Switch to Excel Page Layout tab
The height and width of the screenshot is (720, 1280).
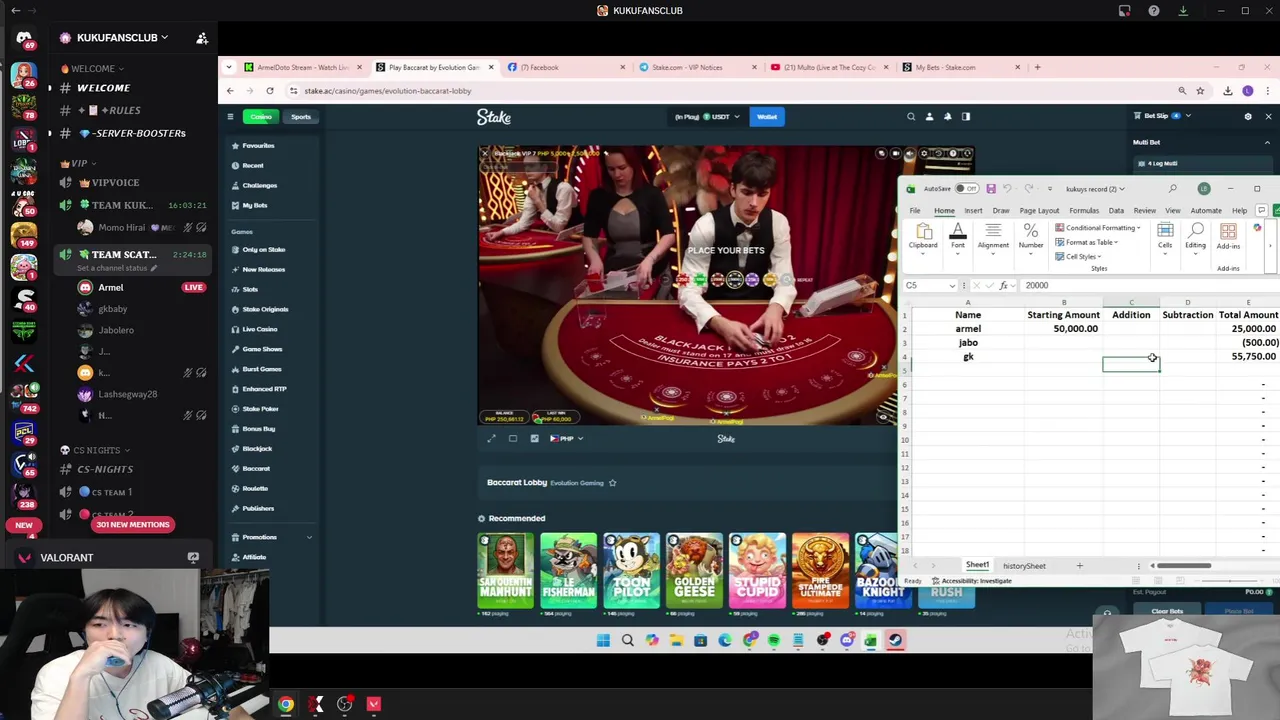click(x=1039, y=210)
